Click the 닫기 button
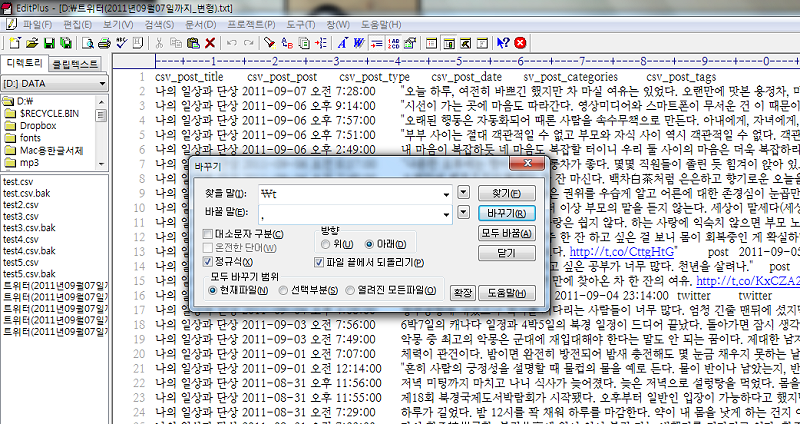The width and height of the screenshot is (800, 424). [507, 253]
